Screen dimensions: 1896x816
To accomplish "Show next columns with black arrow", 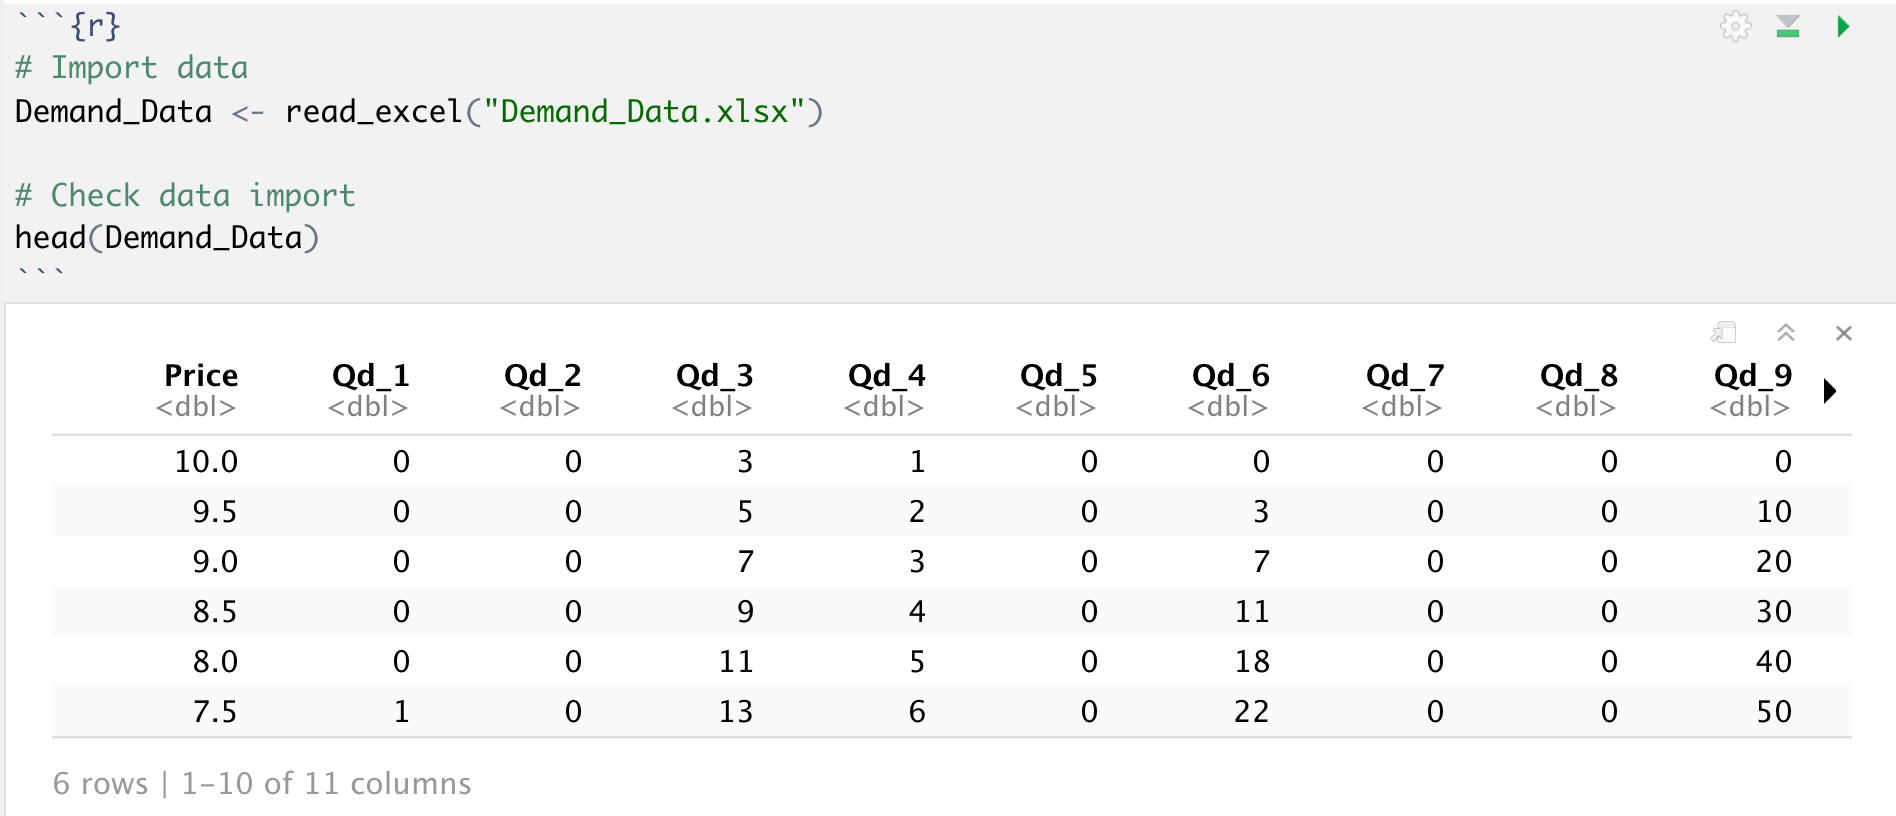I will [x=1830, y=391].
